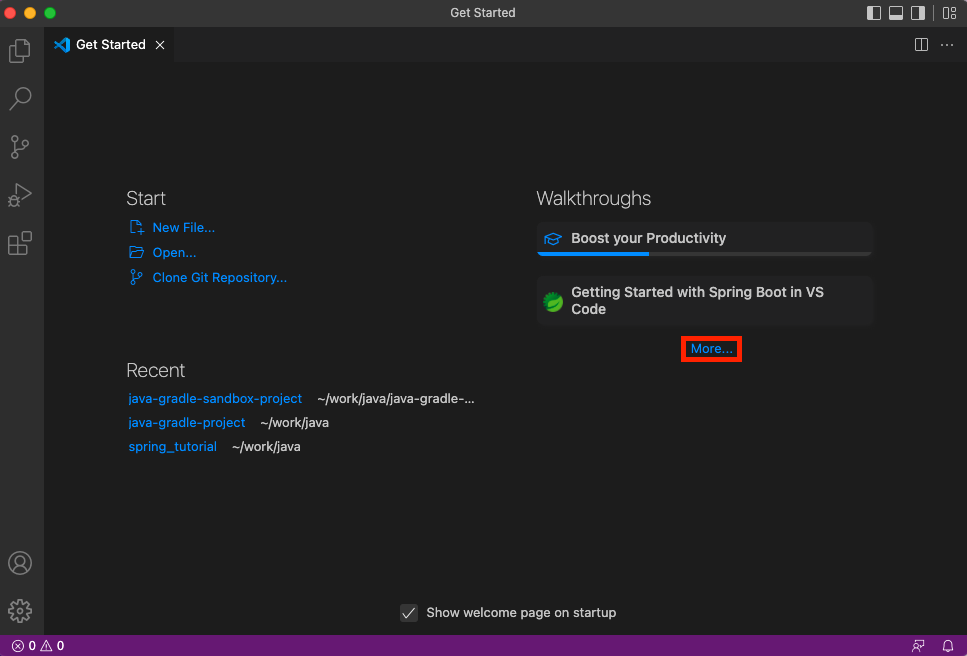Viewport: 967px width, 656px height.
Task: Click the ~/work/java/java-gradle-... path text
Action: coord(396,398)
